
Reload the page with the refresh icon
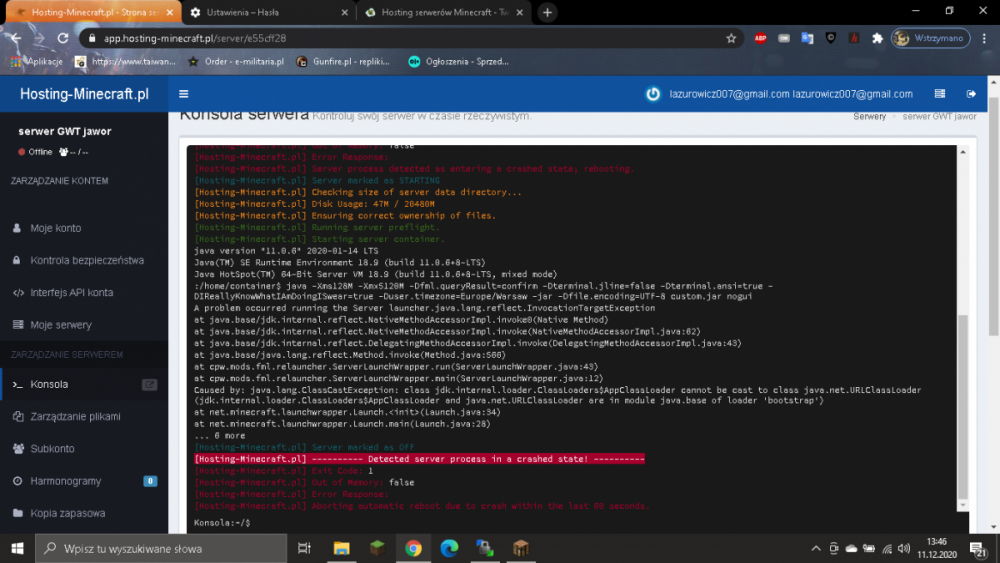point(63,38)
